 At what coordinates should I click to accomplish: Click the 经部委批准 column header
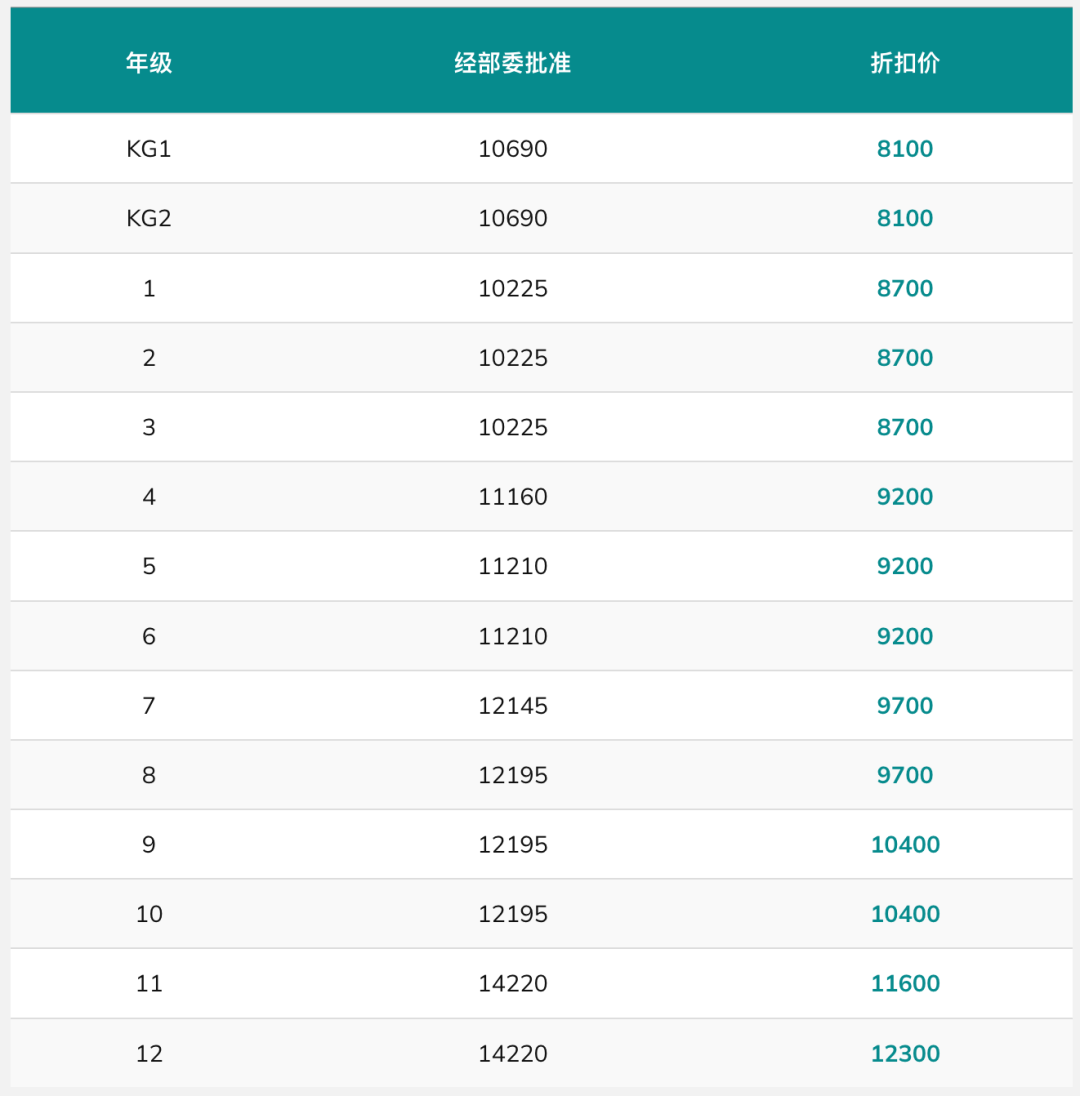tap(512, 63)
